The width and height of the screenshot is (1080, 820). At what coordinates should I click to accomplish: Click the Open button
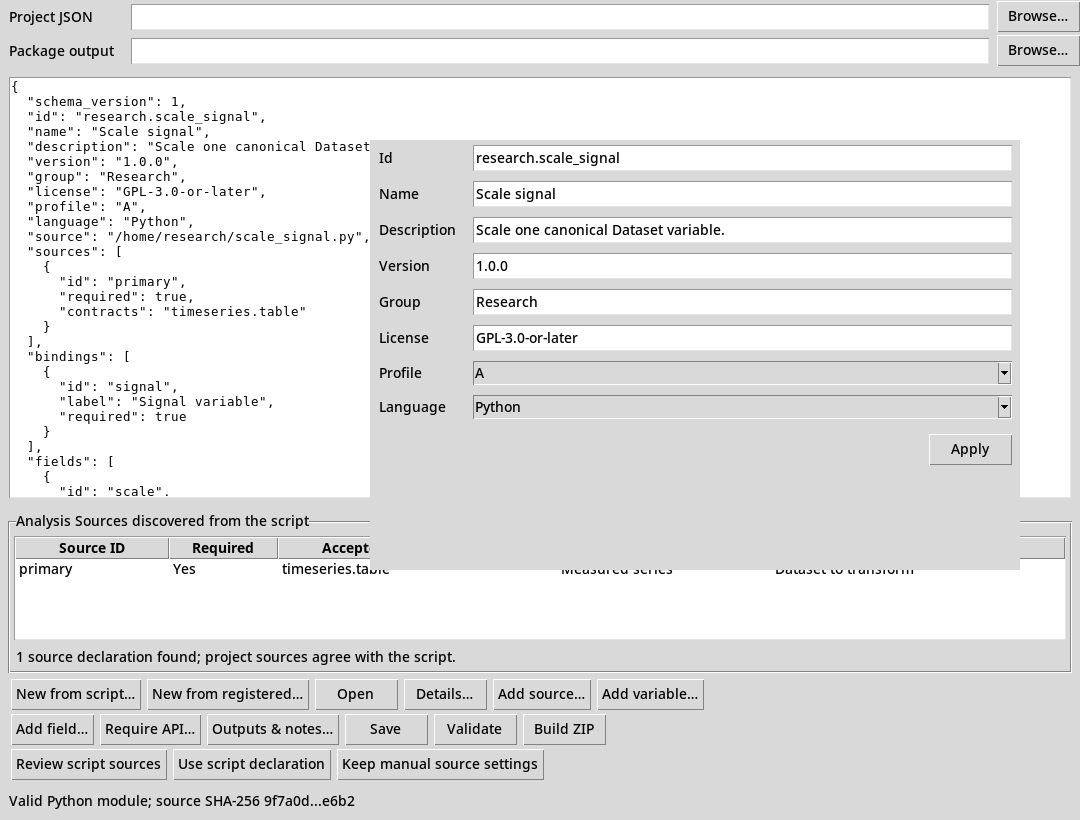tap(355, 694)
